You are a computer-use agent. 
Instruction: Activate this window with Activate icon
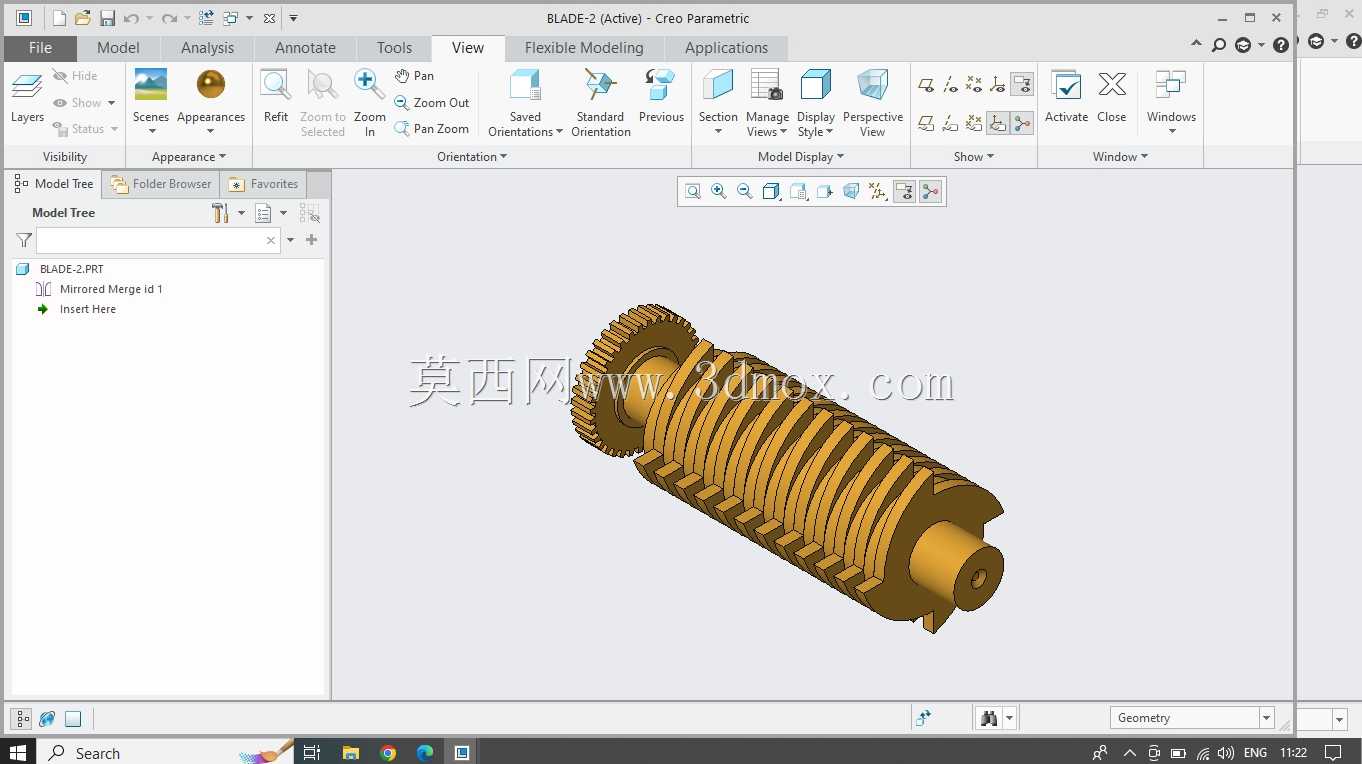1066,85
